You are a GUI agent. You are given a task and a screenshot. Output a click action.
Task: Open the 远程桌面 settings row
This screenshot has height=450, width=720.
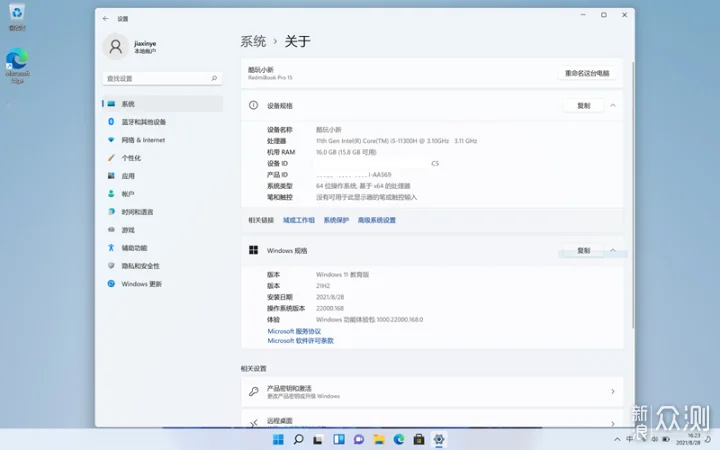(x=432, y=419)
